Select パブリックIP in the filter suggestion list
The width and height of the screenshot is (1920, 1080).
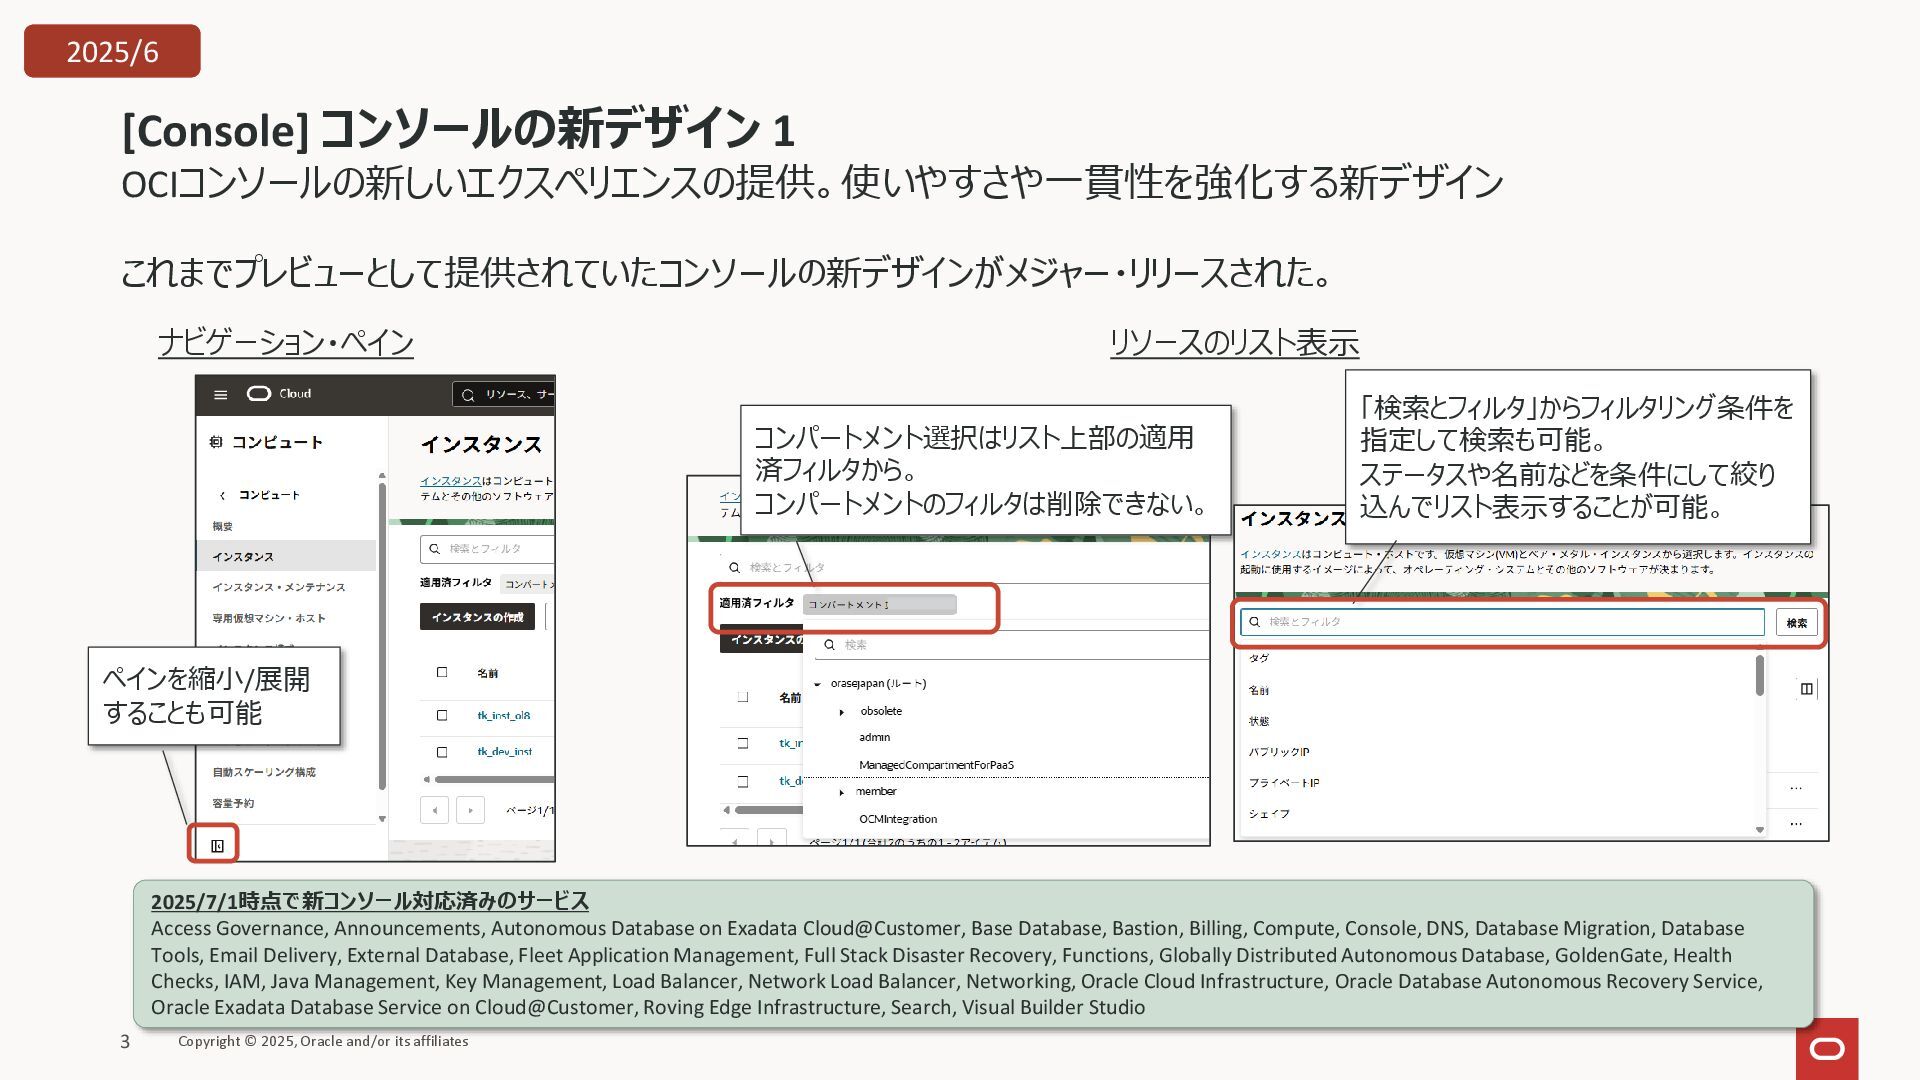tap(1278, 752)
